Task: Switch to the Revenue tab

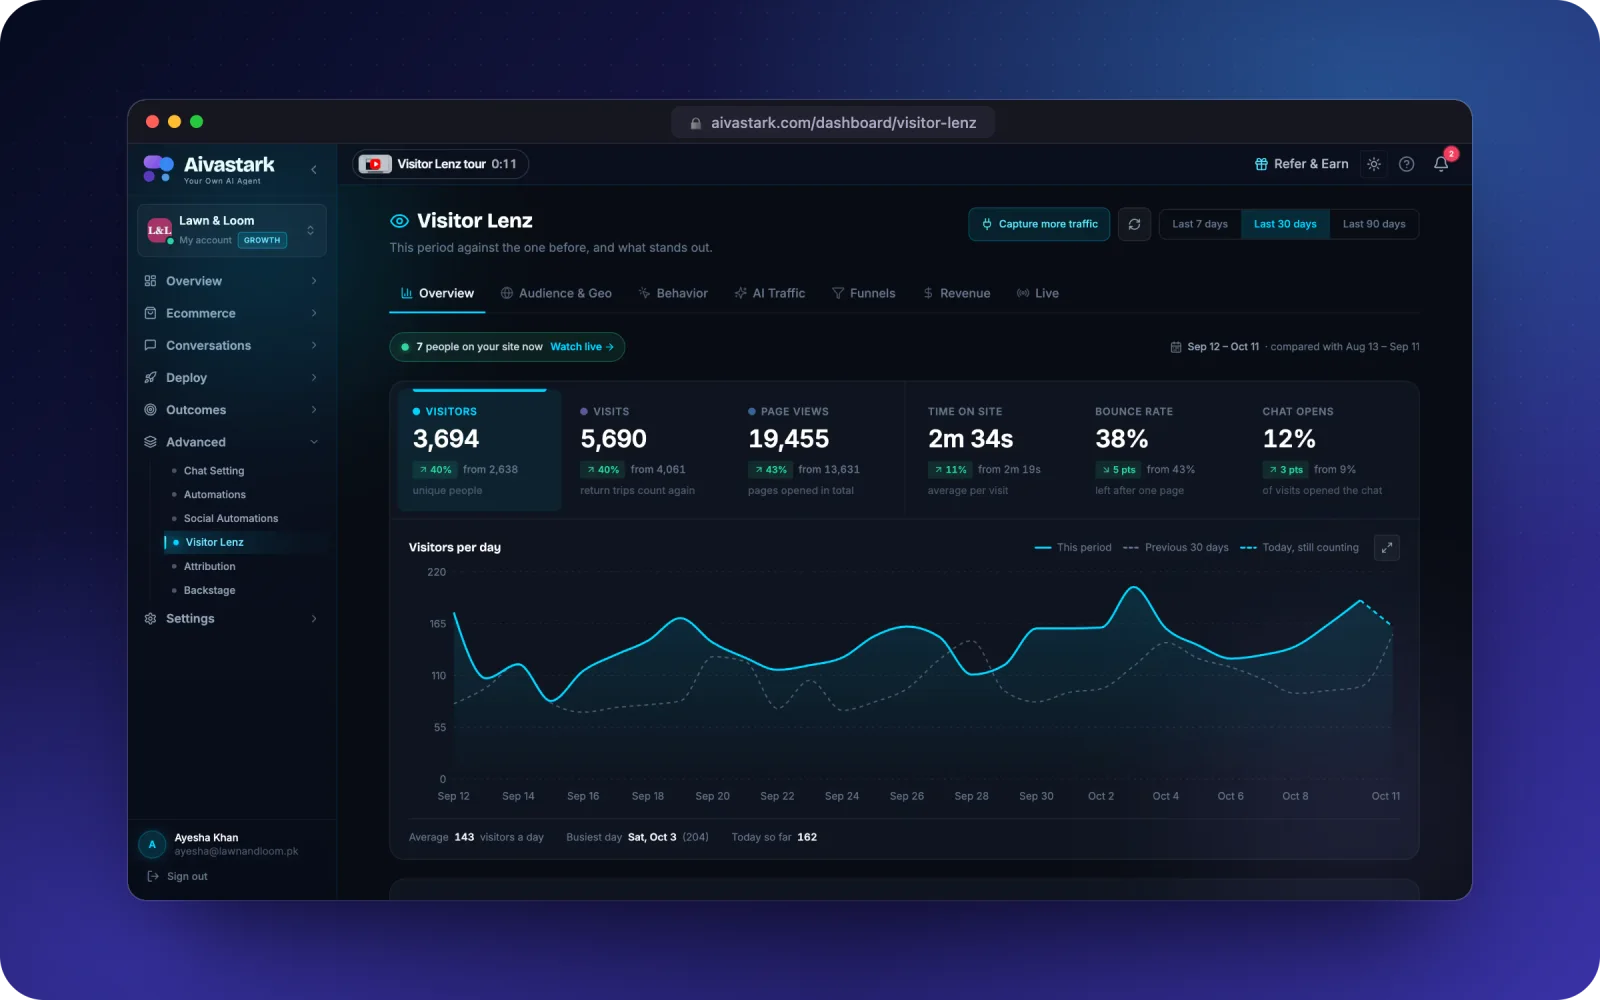Action: (x=957, y=293)
